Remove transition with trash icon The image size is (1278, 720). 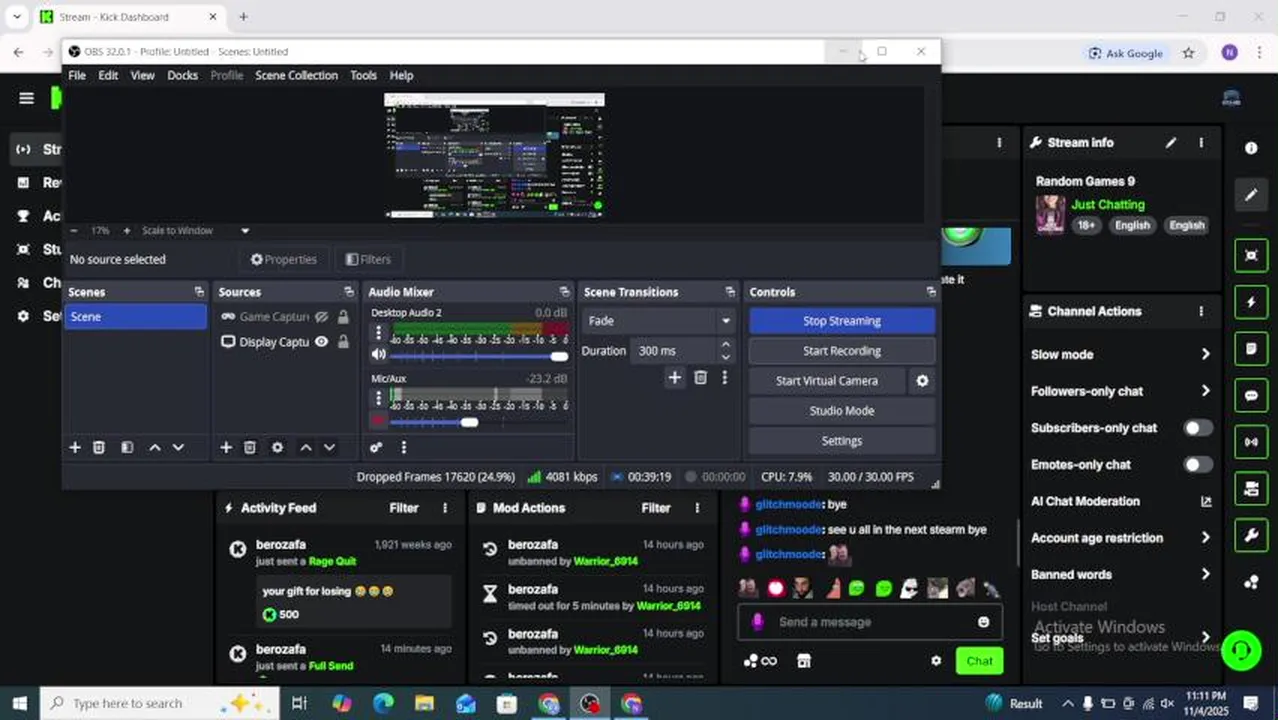700,377
